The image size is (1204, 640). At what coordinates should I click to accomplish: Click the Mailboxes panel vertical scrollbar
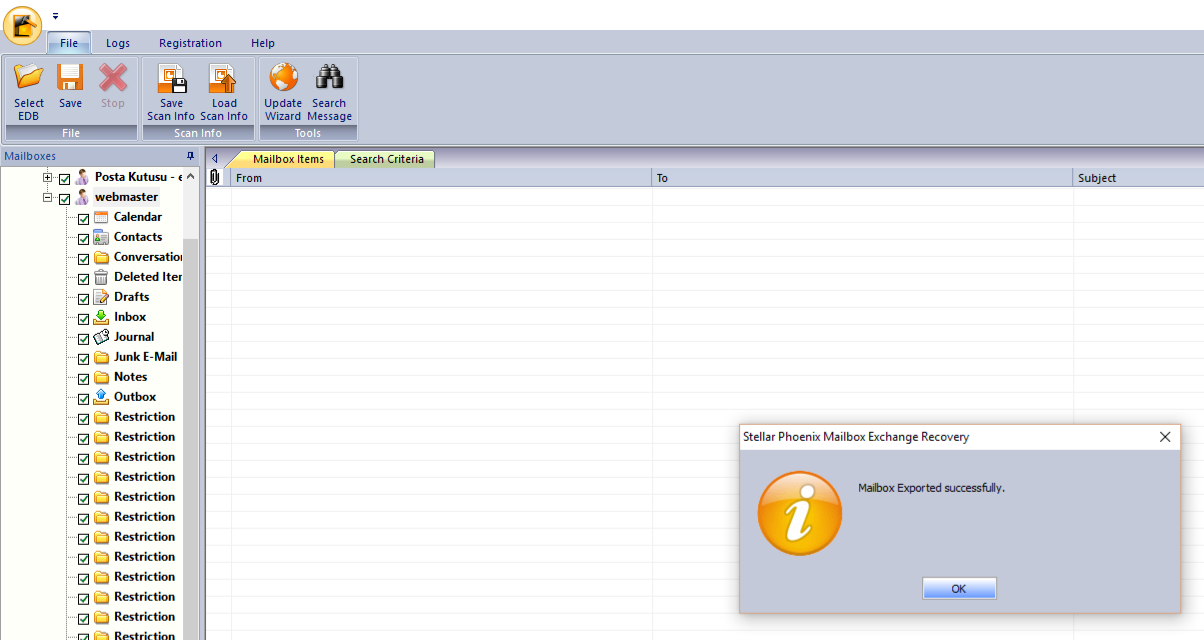tap(191, 403)
